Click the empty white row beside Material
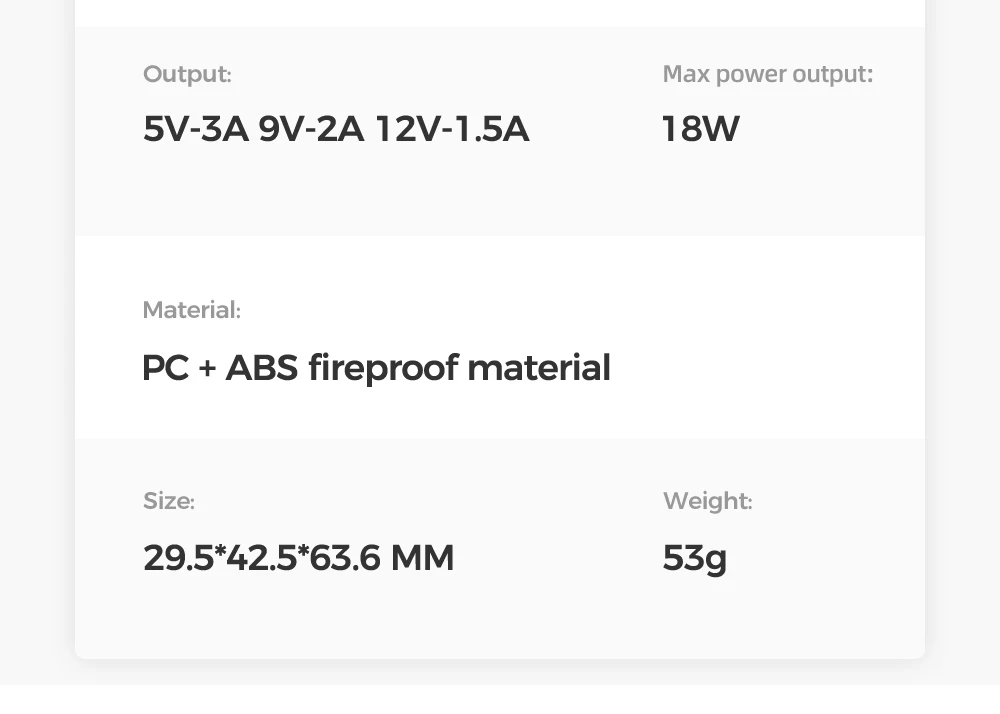The height and width of the screenshot is (714, 1000). [765, 338]
